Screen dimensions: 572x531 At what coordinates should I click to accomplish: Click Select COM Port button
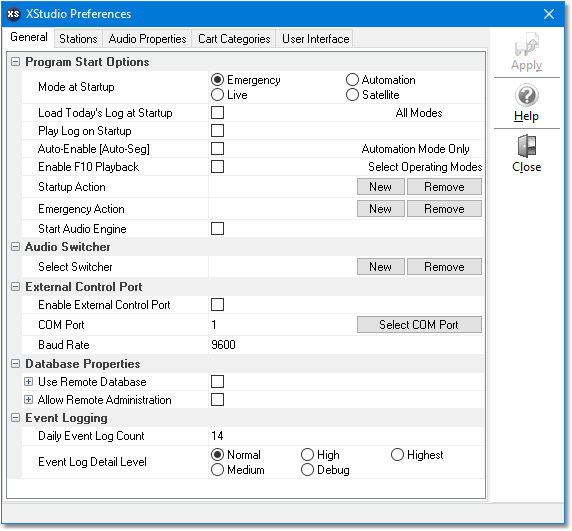pos(419,325)
